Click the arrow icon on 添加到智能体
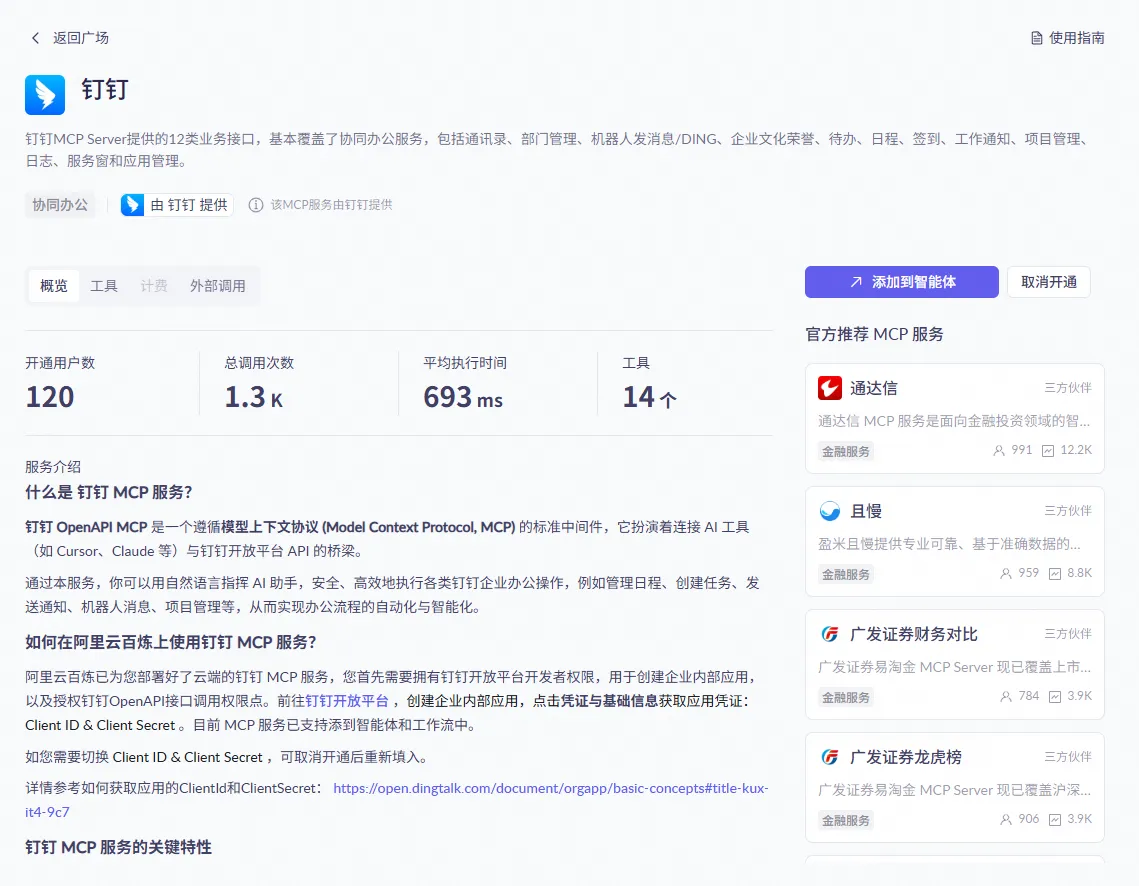The image size is (1139, 886). click(x=856, y=282)
